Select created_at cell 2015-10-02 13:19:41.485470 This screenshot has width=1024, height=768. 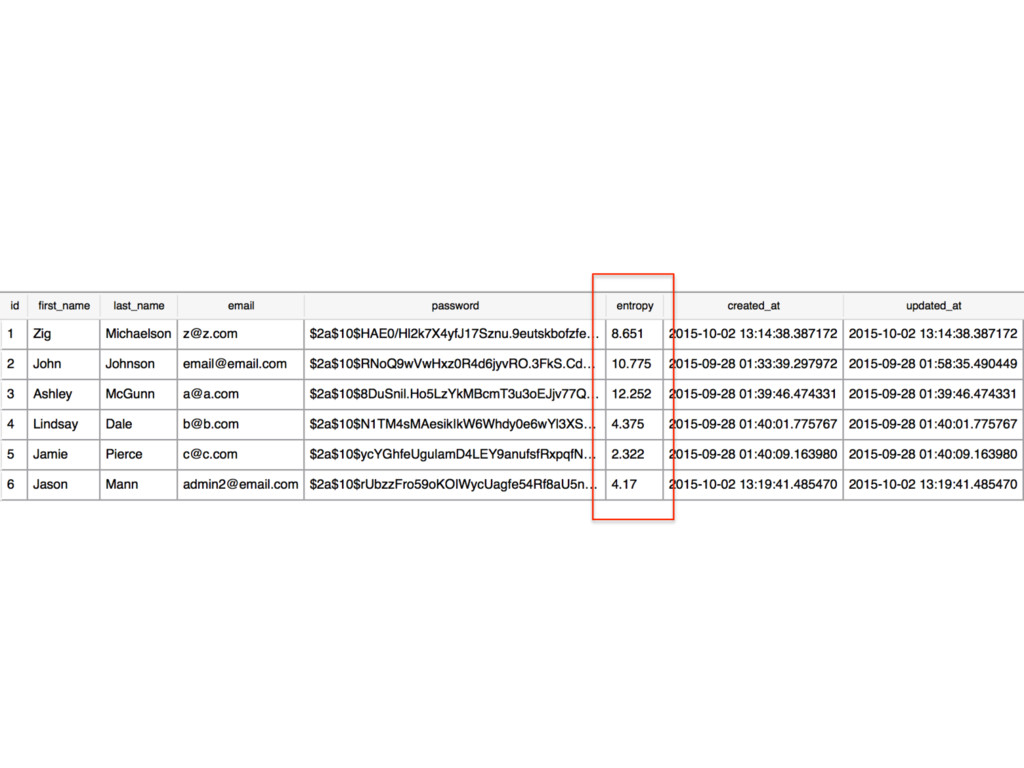(x=754, y=484)
